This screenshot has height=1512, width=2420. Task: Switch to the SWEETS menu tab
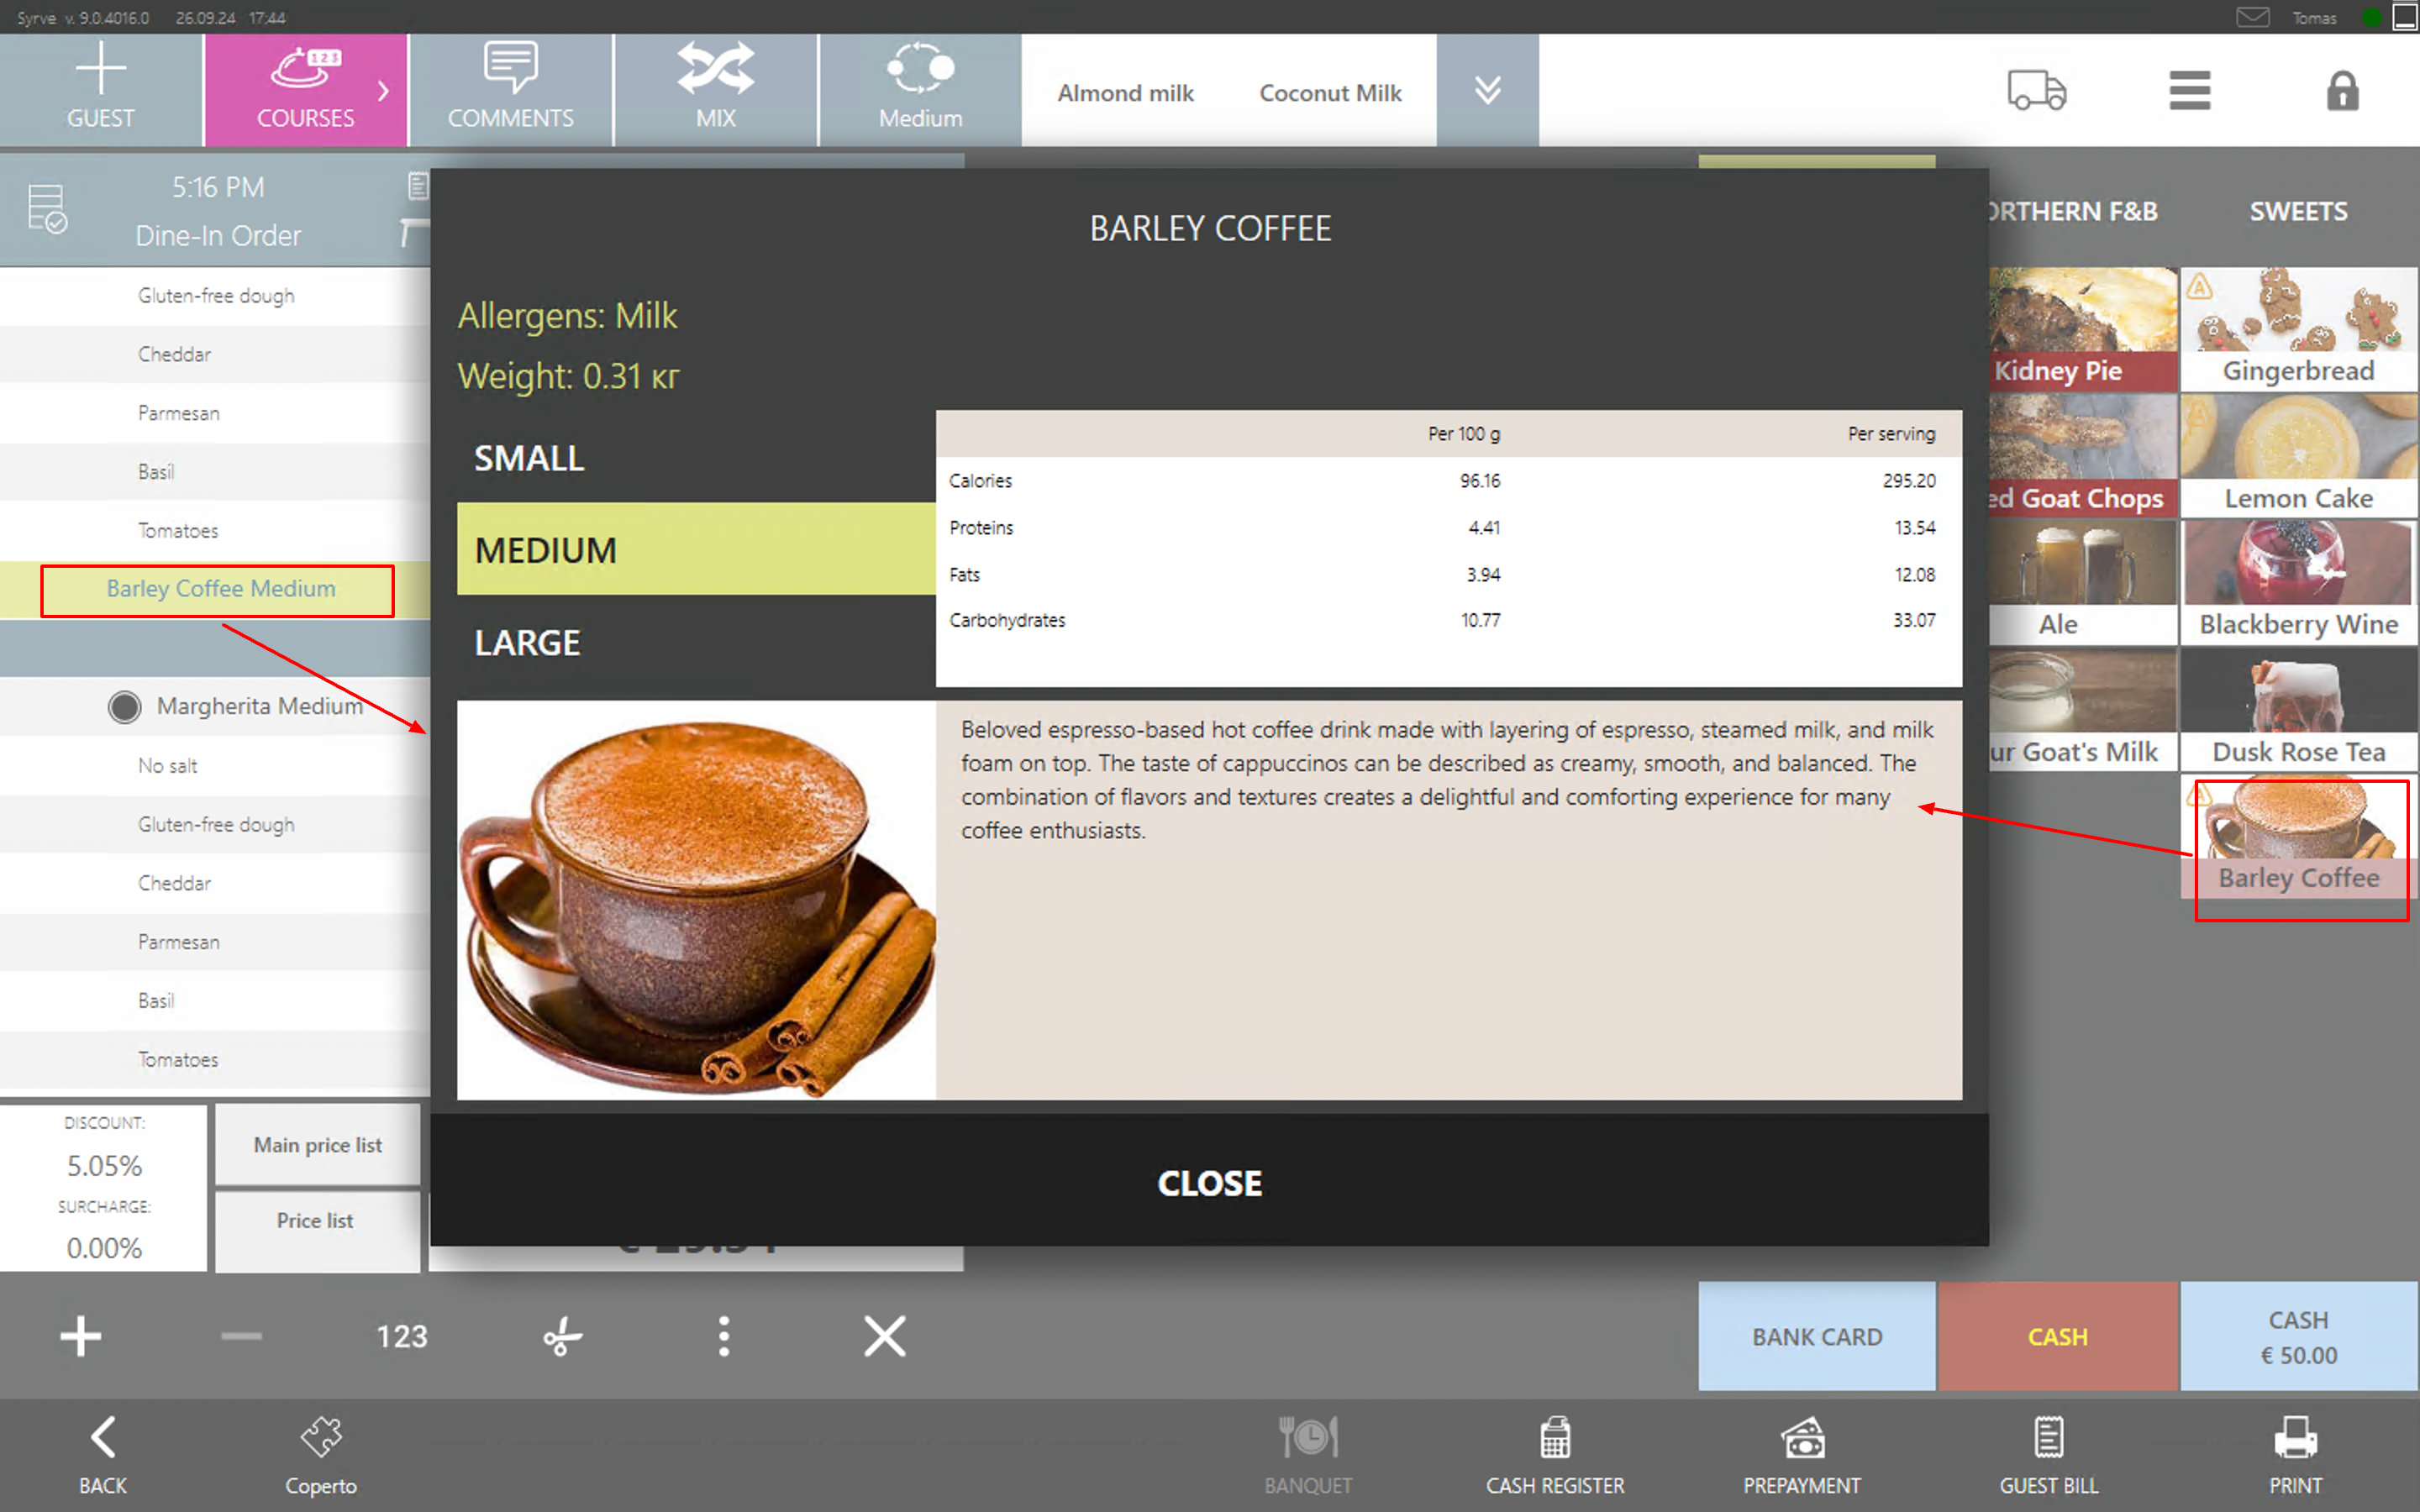point(2298,211)
